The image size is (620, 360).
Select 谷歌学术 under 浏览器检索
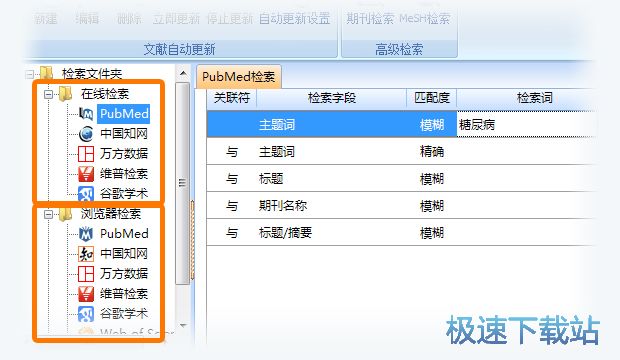pos(124,314)
